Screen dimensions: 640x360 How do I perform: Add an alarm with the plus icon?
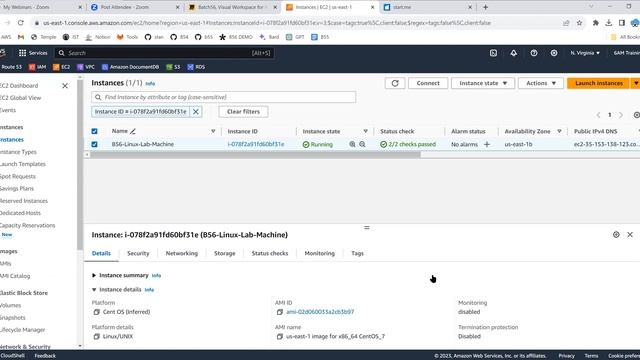click(x=487, y=144)
